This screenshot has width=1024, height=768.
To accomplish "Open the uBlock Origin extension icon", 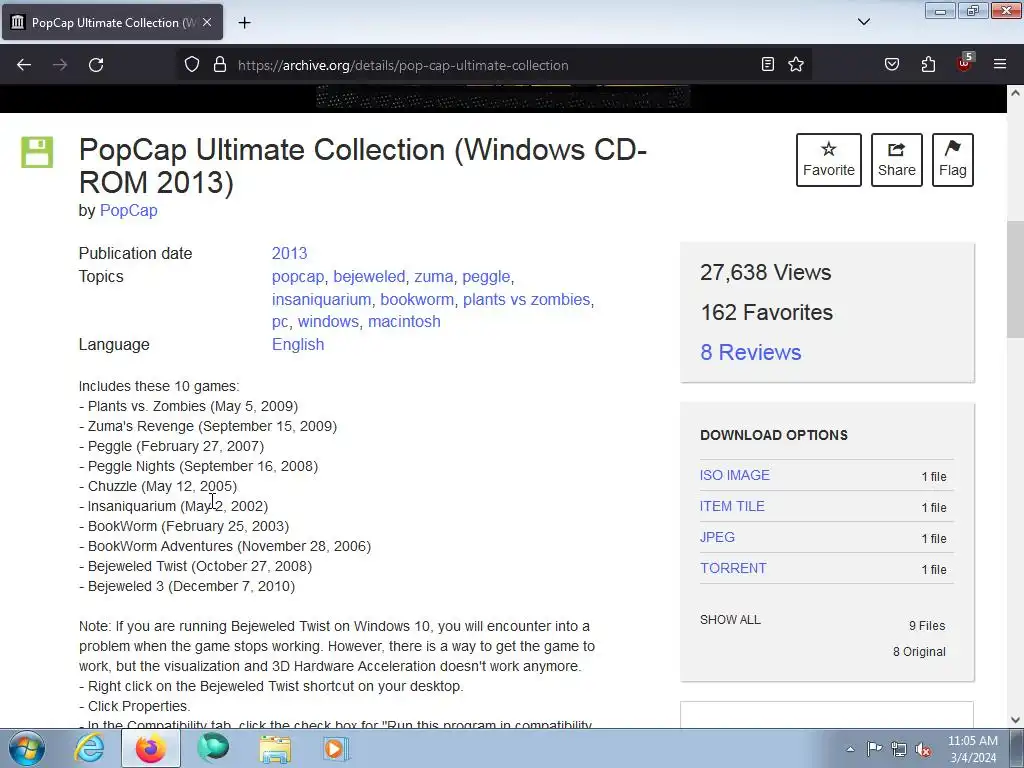I will point(965,63).
